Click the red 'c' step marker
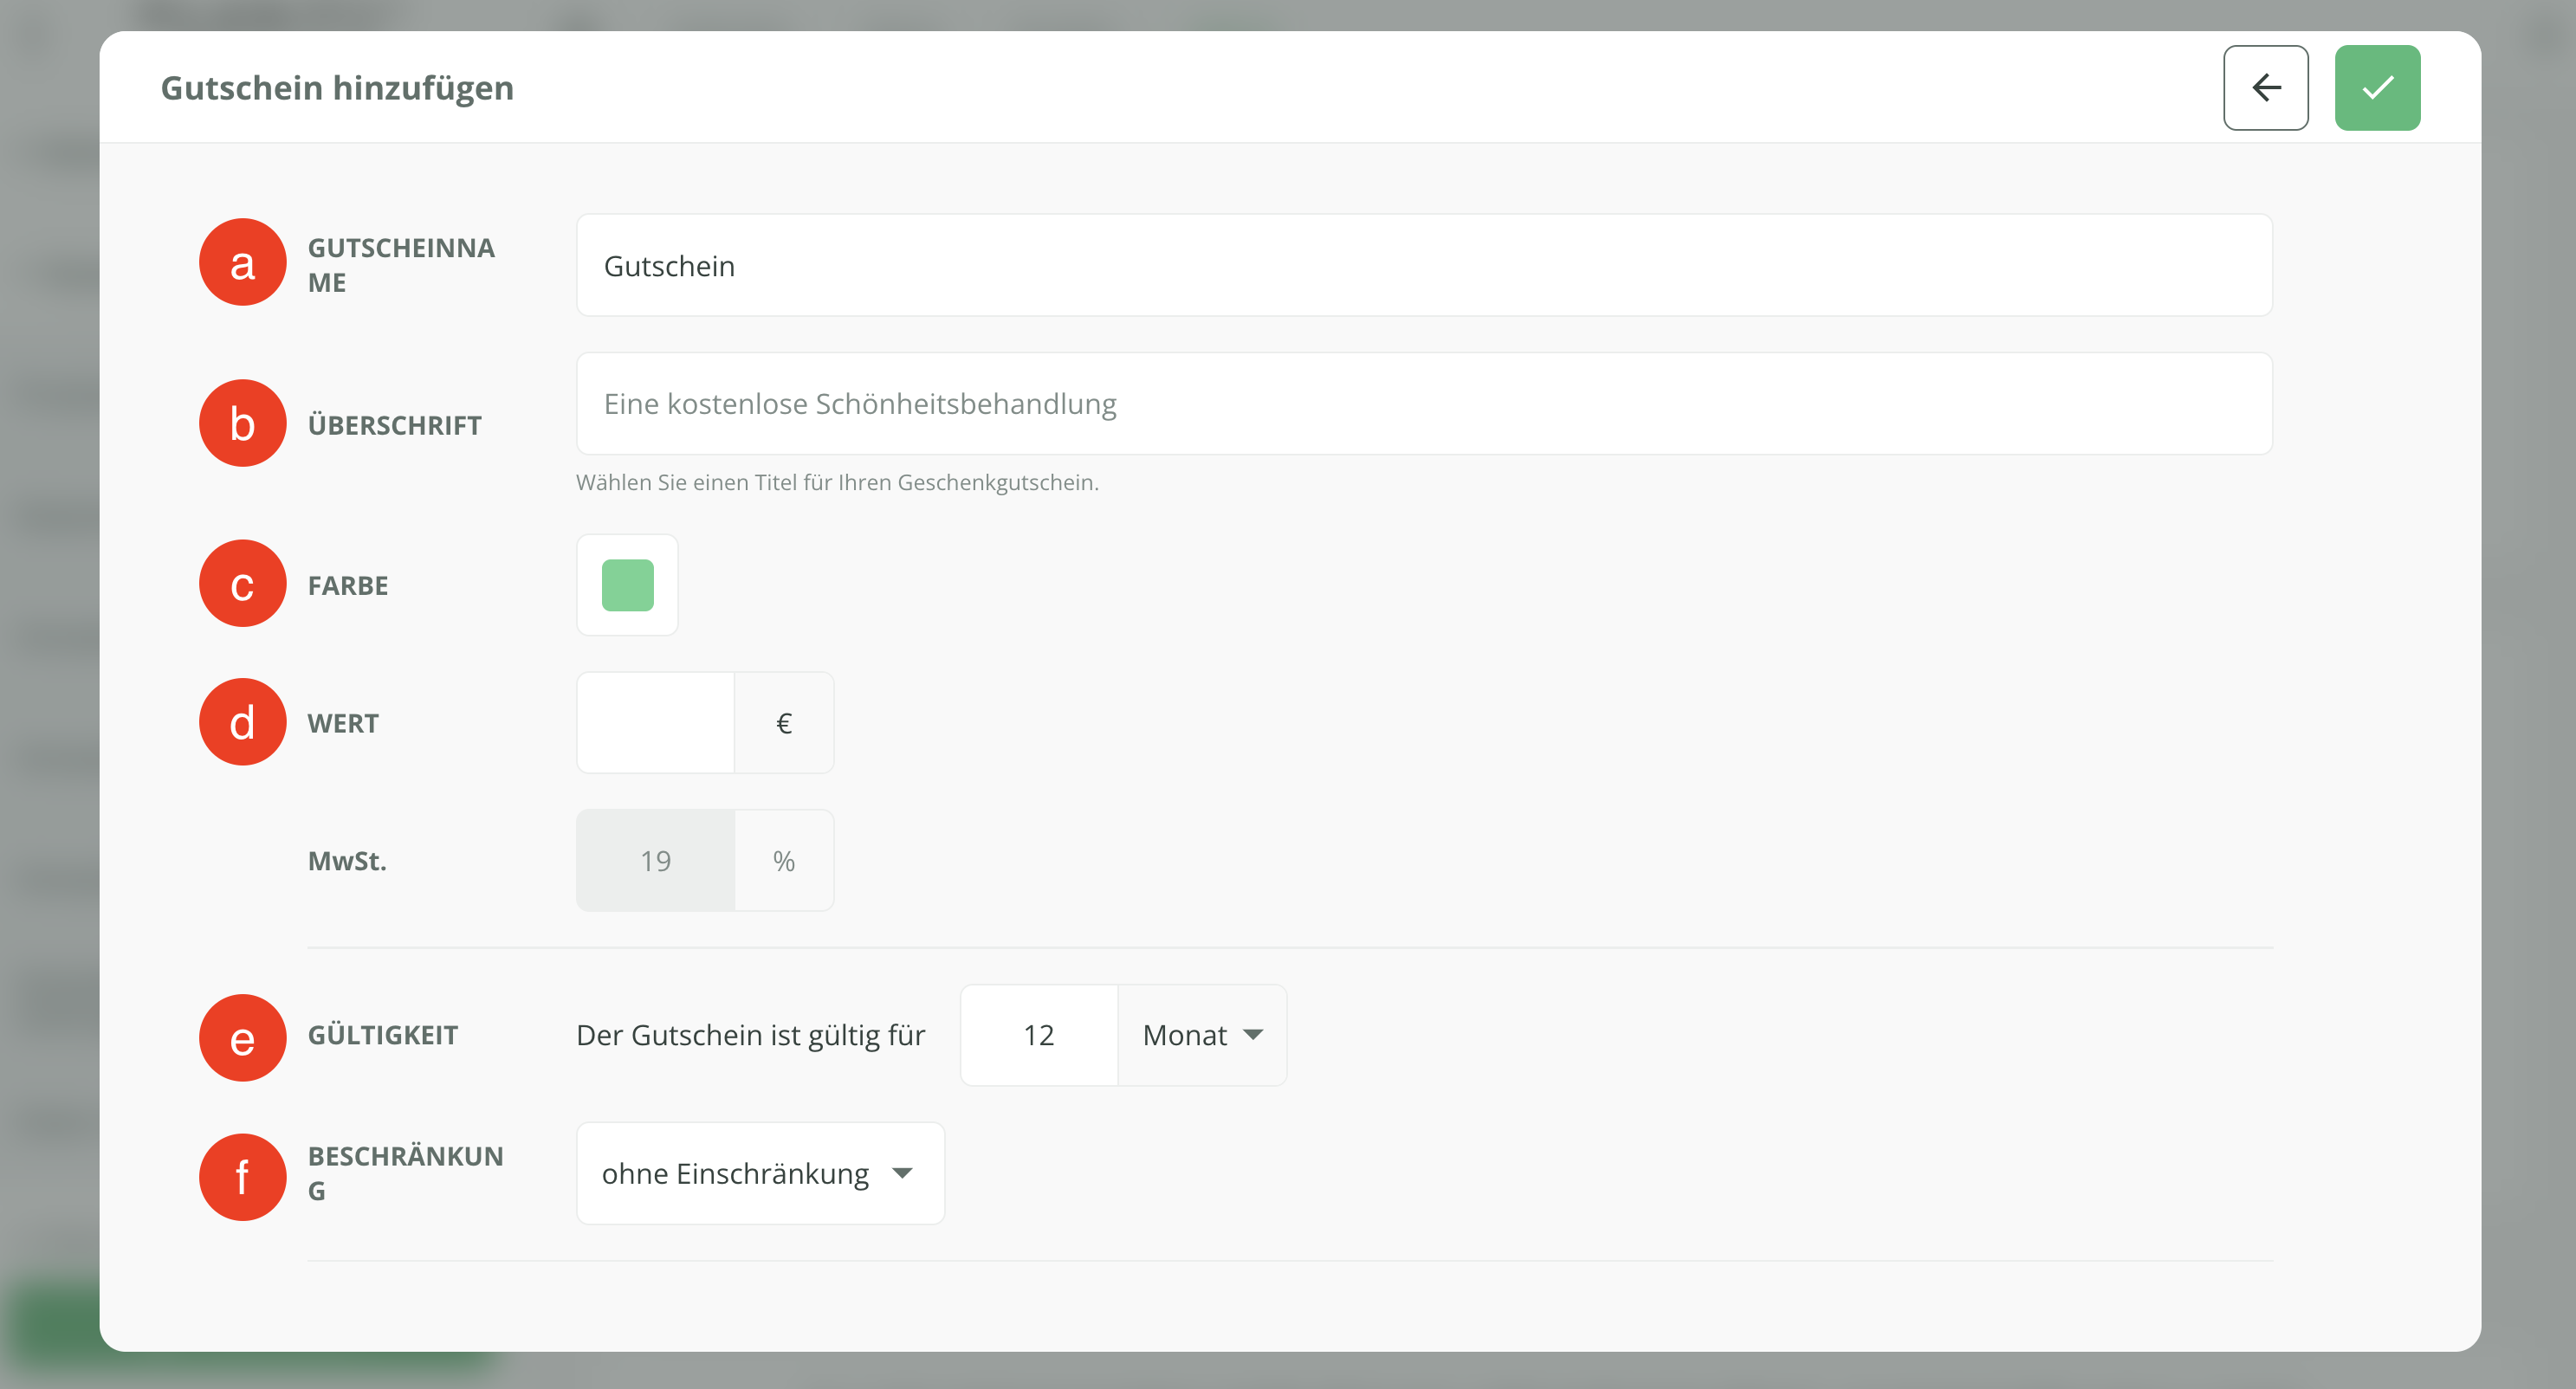The image size is (2576, 1389). pyautogui.click(x=242, y=584)
